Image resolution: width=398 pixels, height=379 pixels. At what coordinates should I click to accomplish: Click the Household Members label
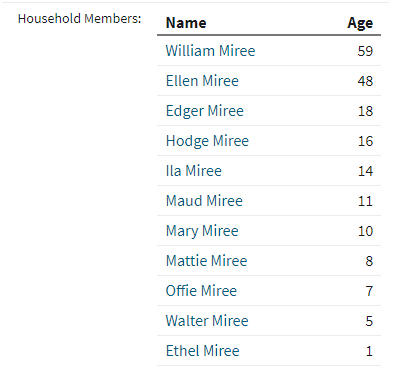(79, 19)
